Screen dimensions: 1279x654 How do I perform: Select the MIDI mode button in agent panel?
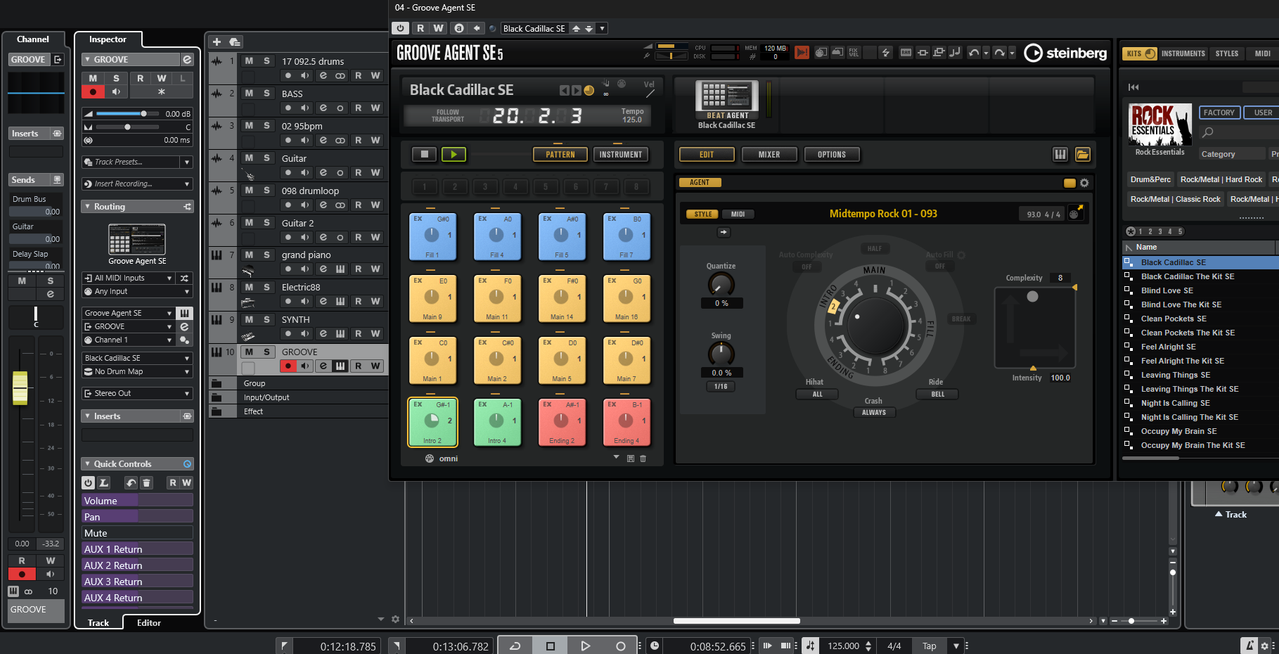coord(738,214)
